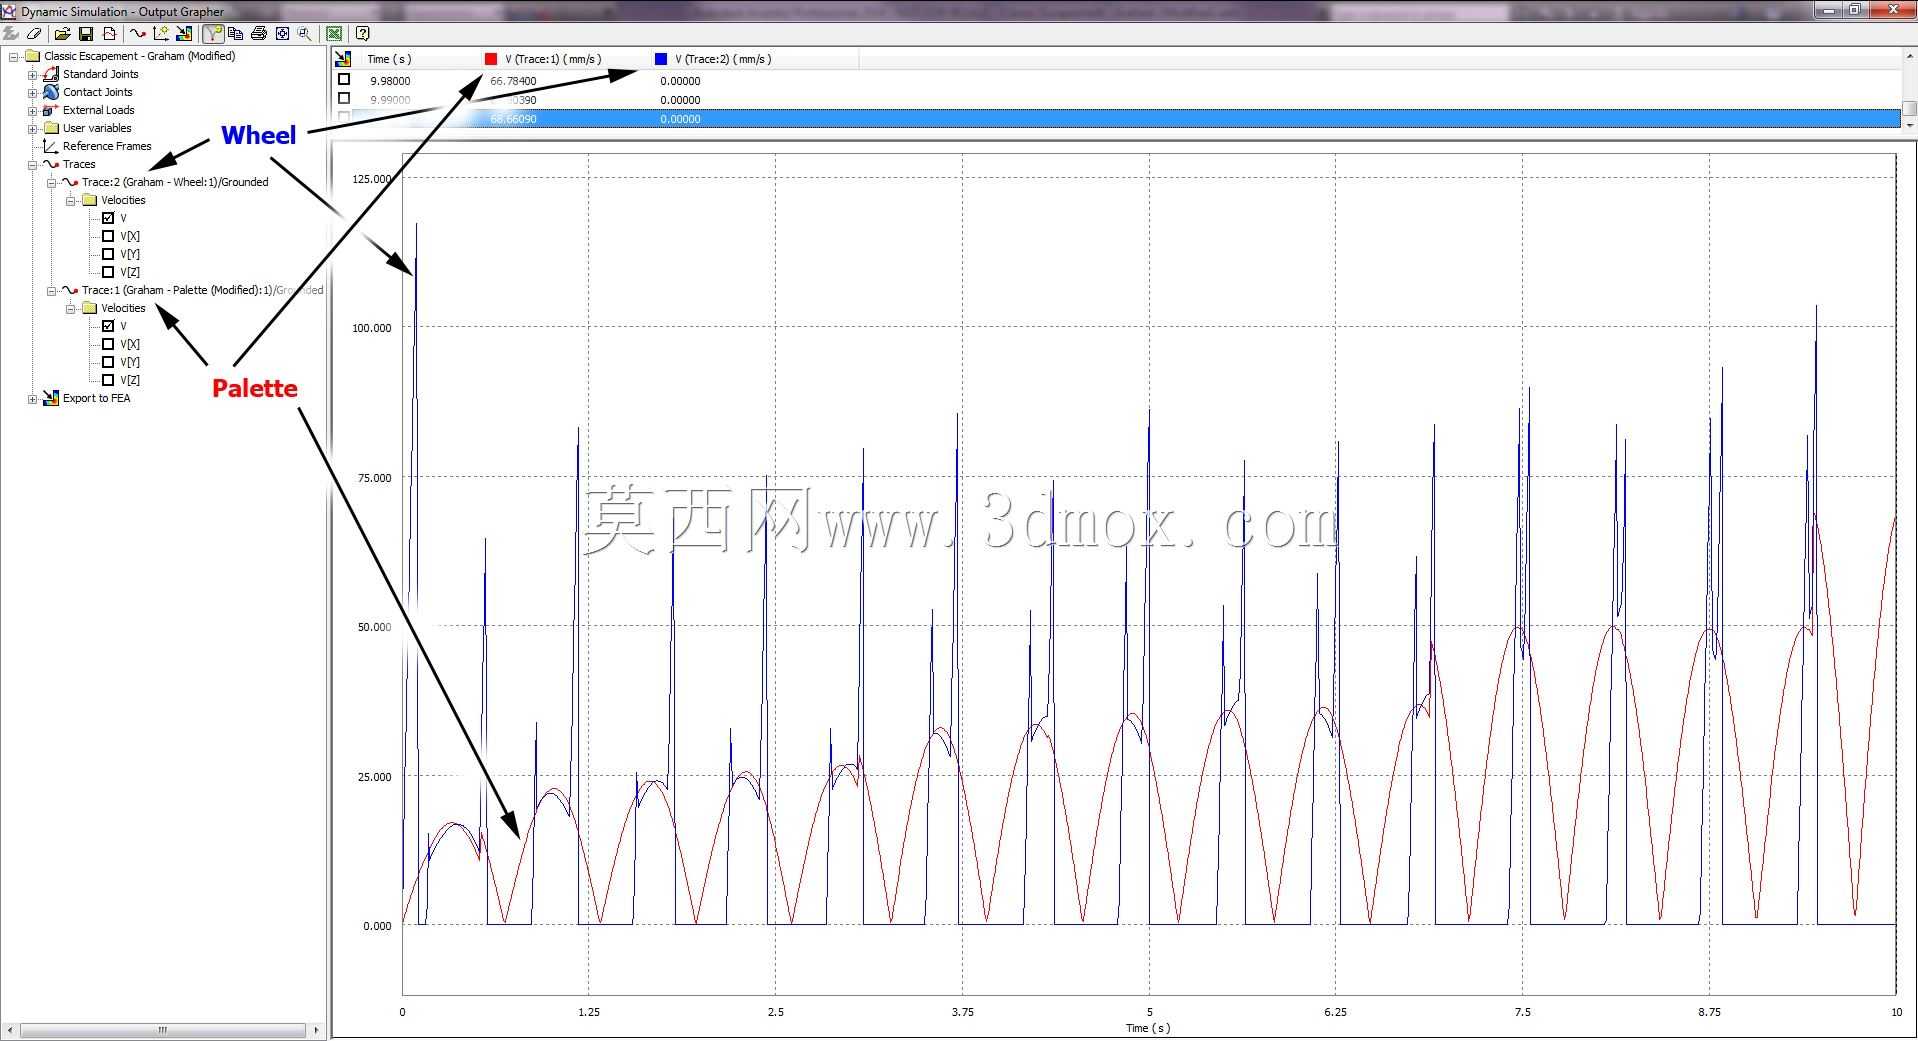Tick the checkbox for time row 9.98000
This screenshot has width=1918, height=1041.
344,80
